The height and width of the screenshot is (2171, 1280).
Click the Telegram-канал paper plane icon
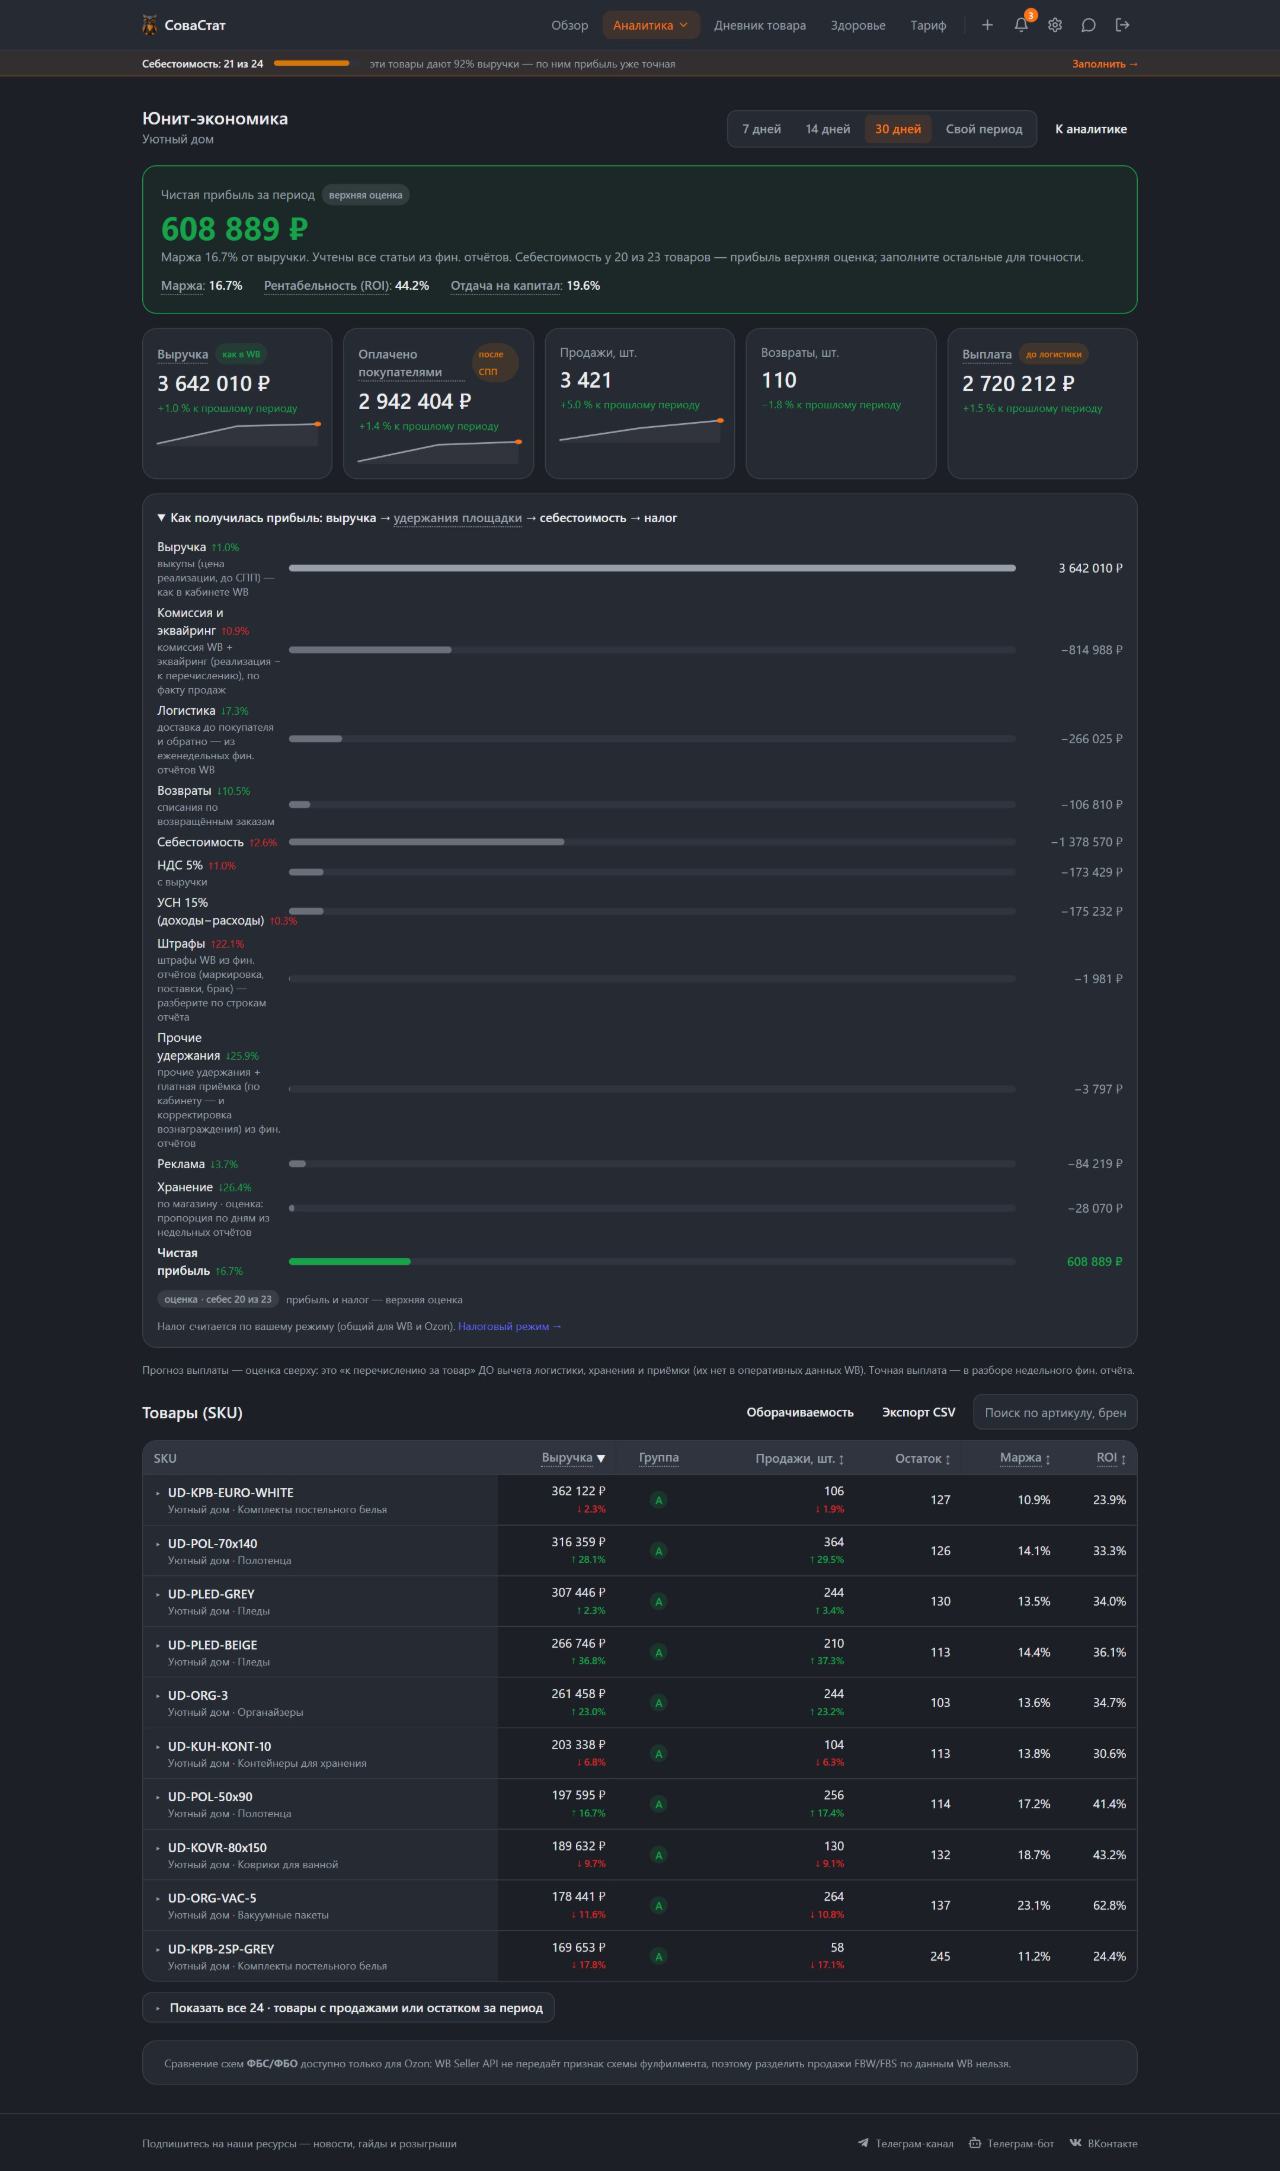pyautogui.click(x=863, y=2143)
